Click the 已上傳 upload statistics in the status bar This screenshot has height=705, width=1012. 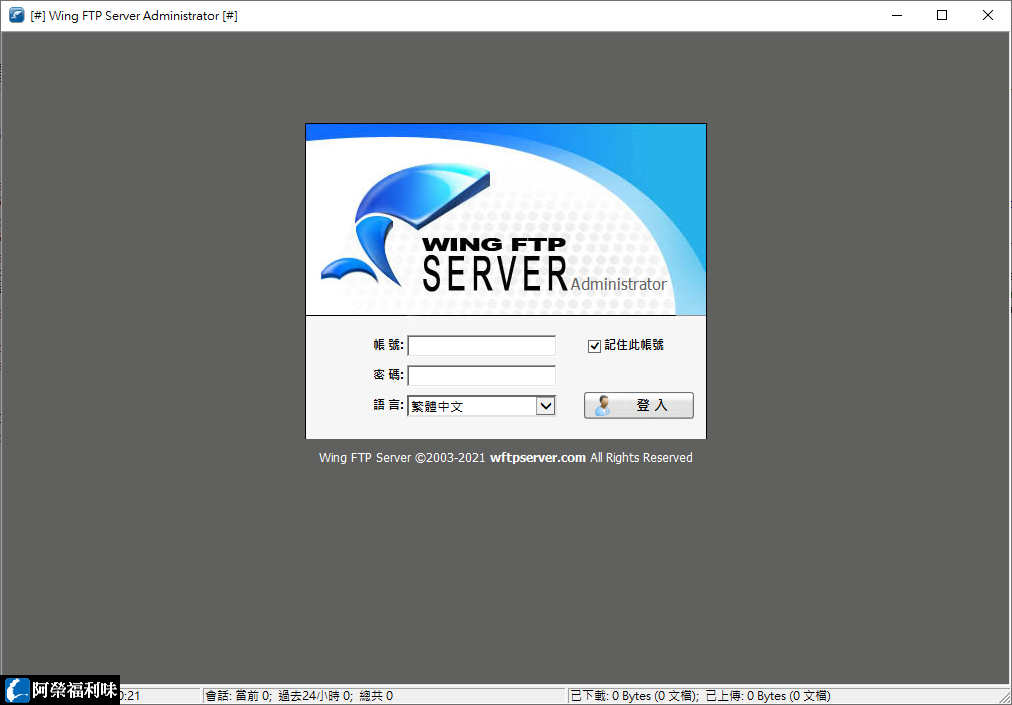coord(770,695)
